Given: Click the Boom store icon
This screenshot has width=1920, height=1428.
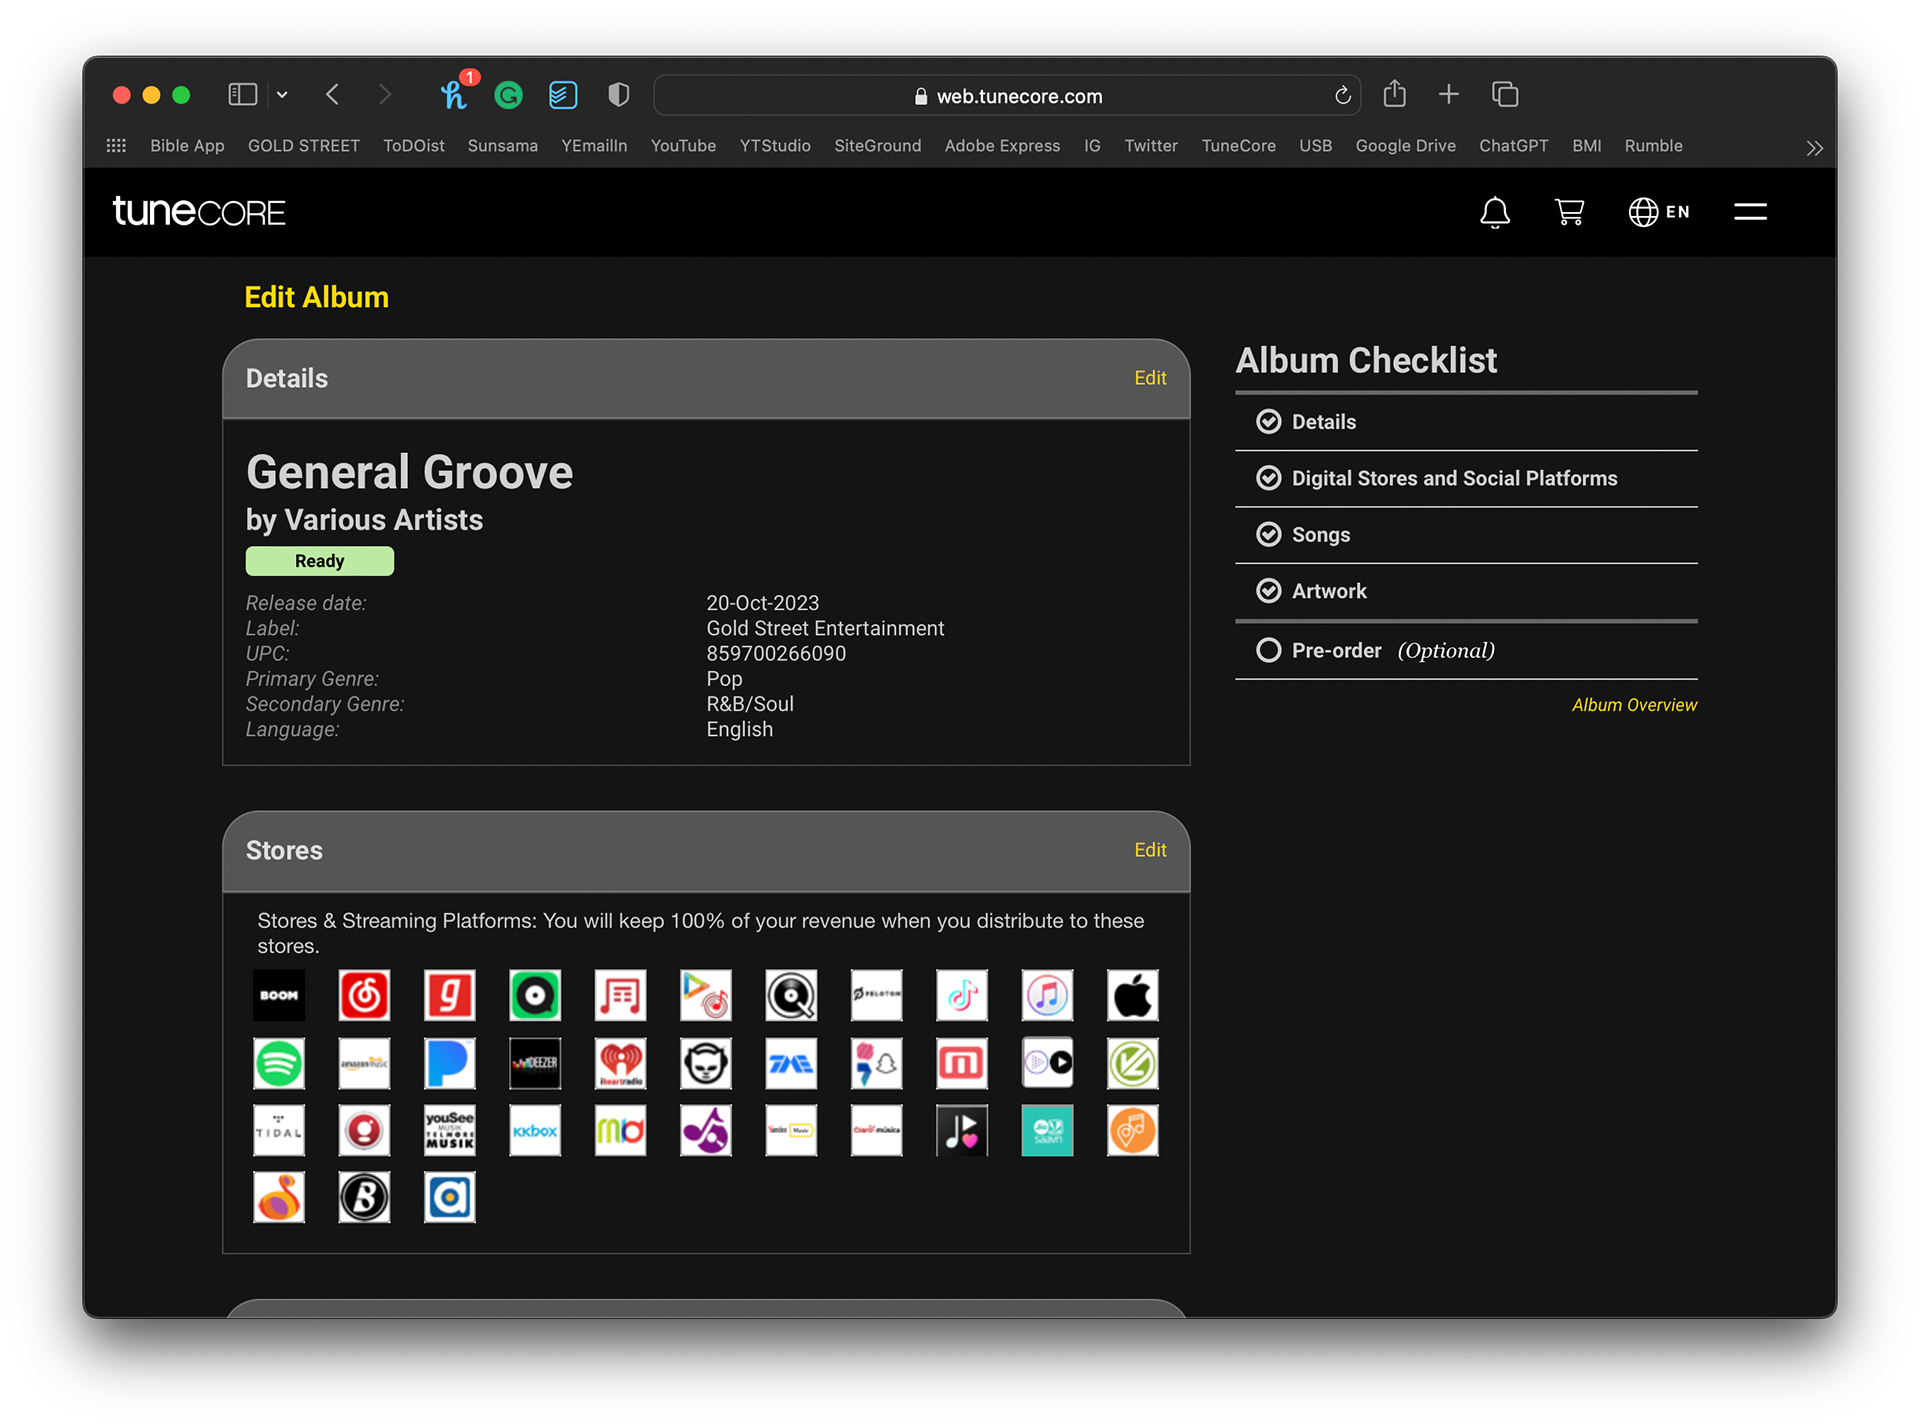Looking at the screenshot, I should click(x=279, y=995).
